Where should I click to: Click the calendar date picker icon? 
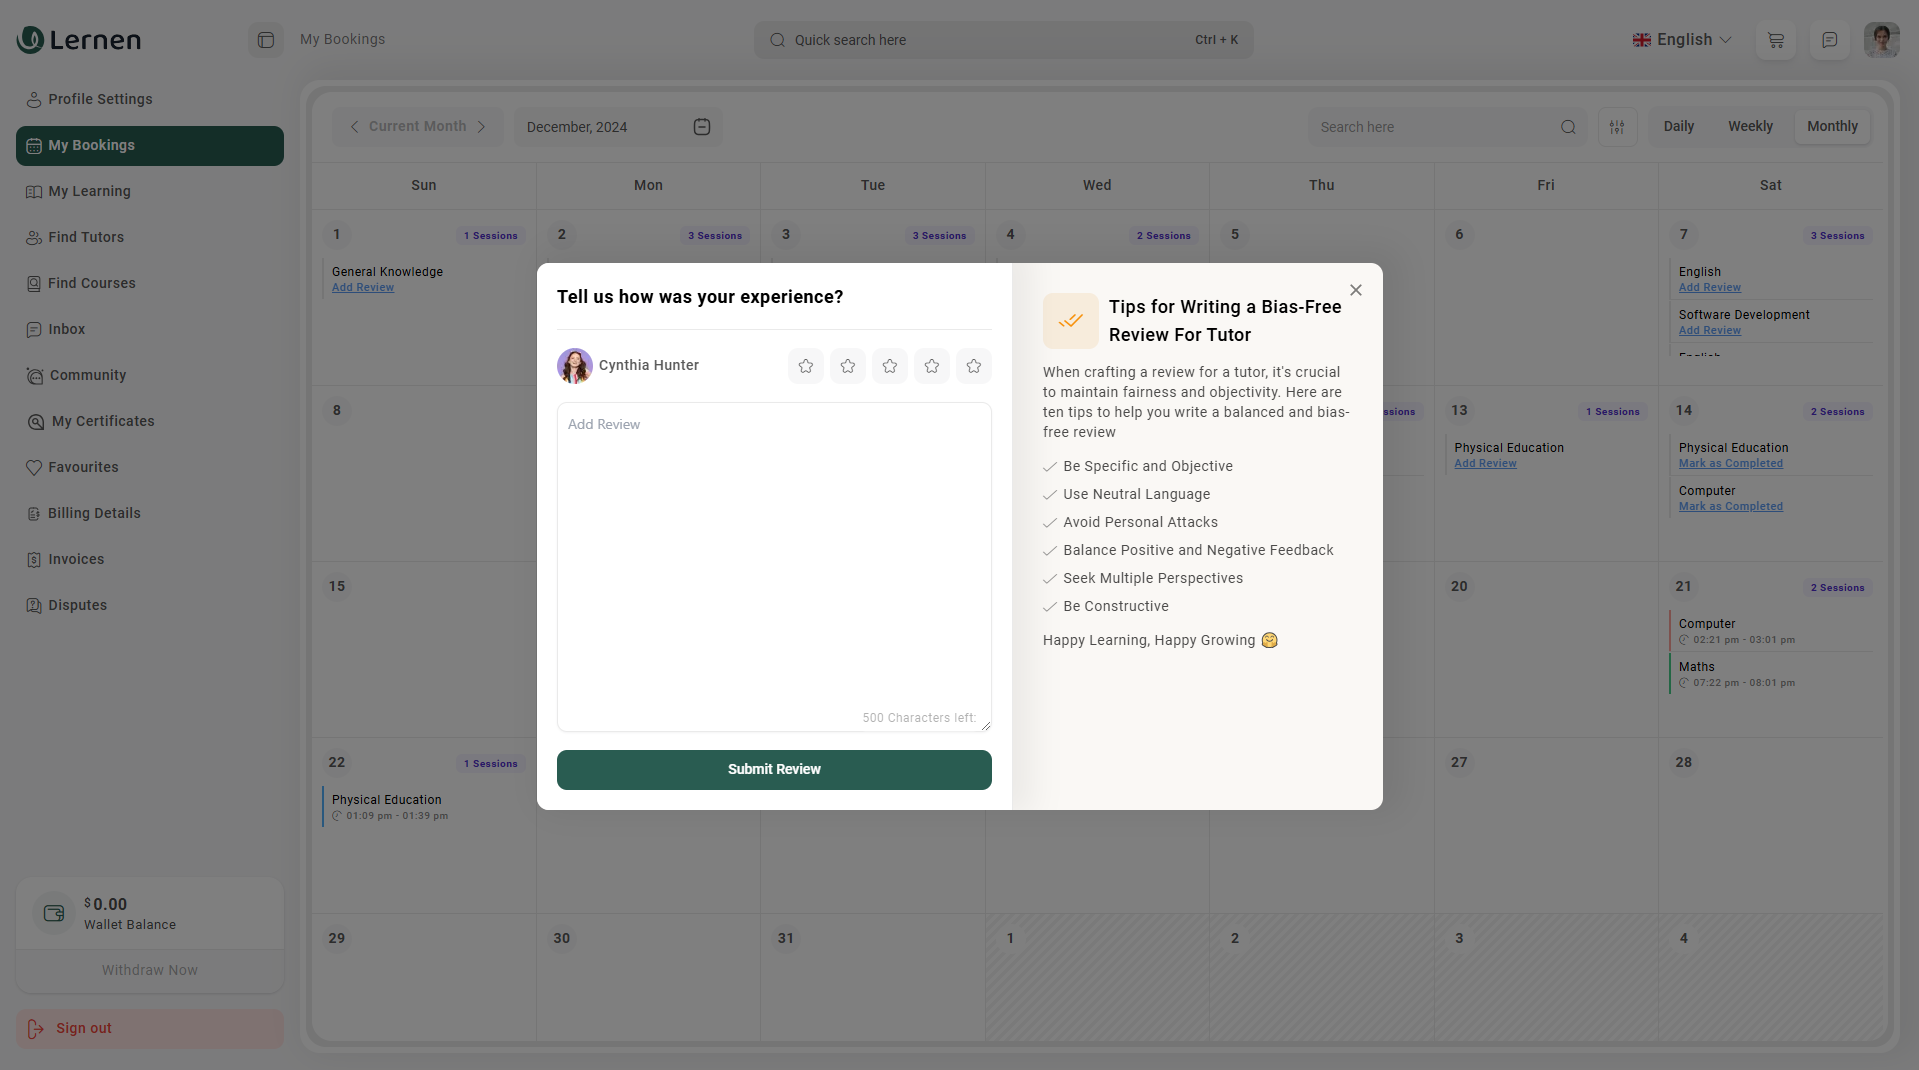[701, 127]
